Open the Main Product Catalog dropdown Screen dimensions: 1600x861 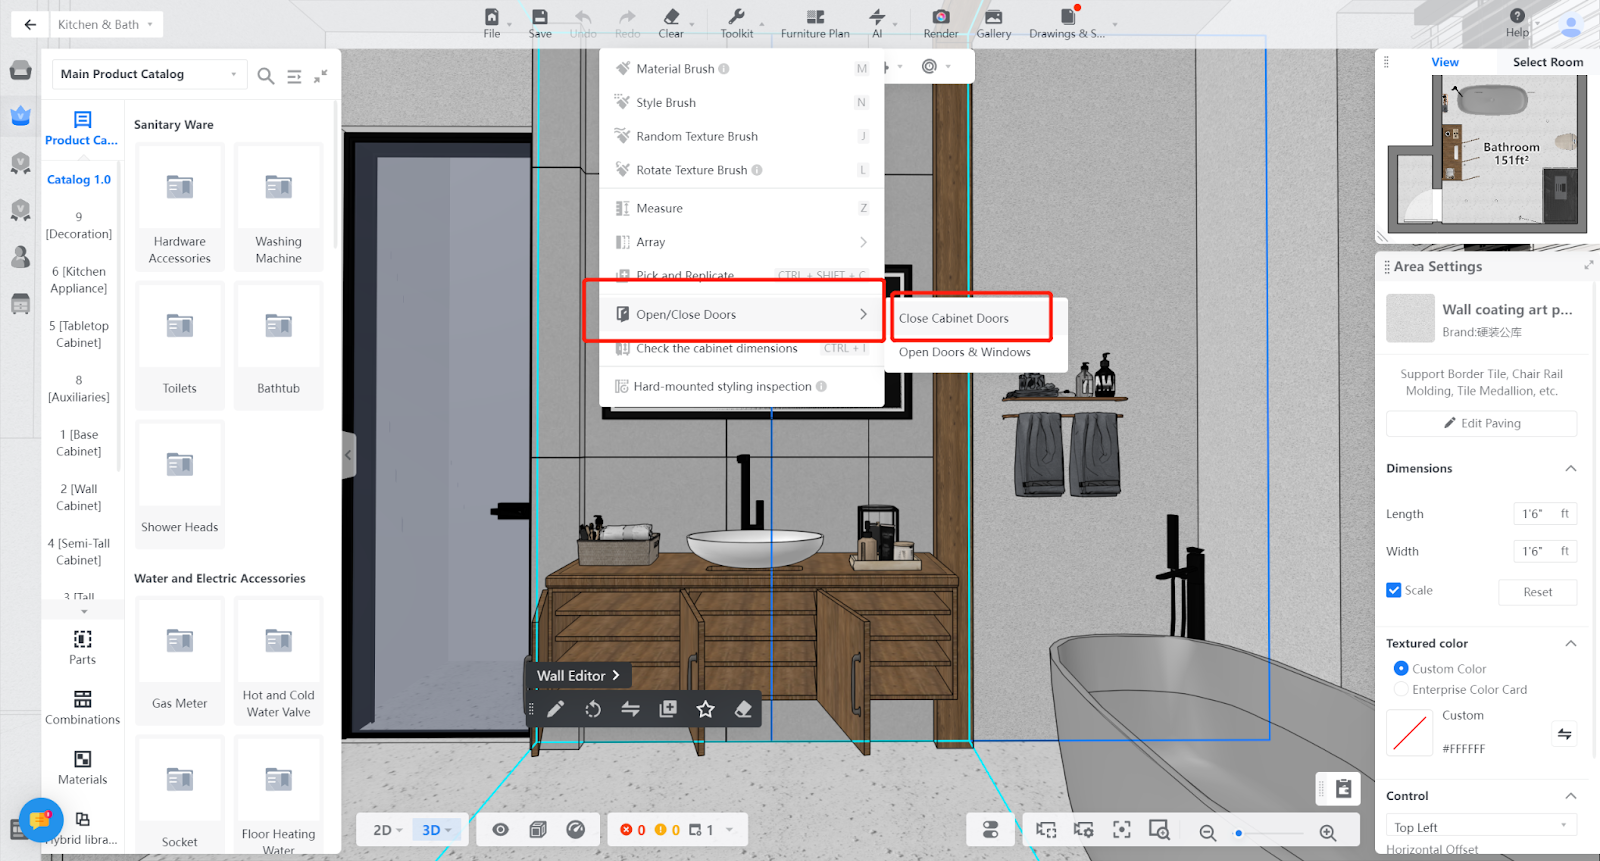pos(149,74)
